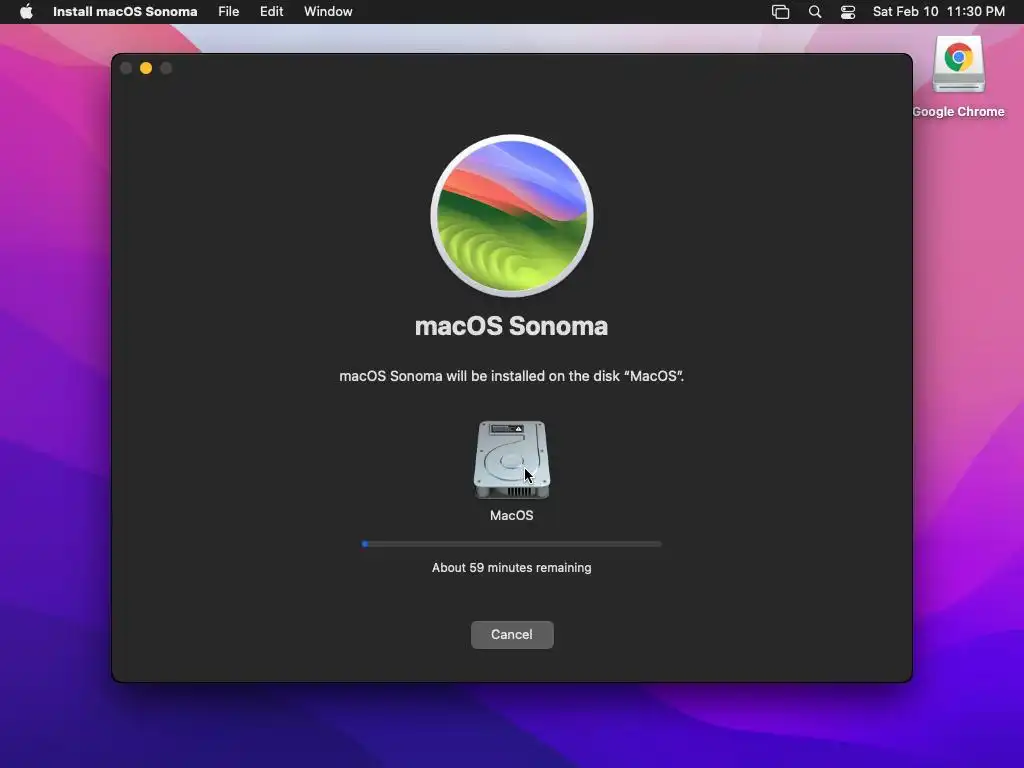This screenshot has height=768, width=1024.
Task: Open the Window menu
Action: [x=328, y=12]
